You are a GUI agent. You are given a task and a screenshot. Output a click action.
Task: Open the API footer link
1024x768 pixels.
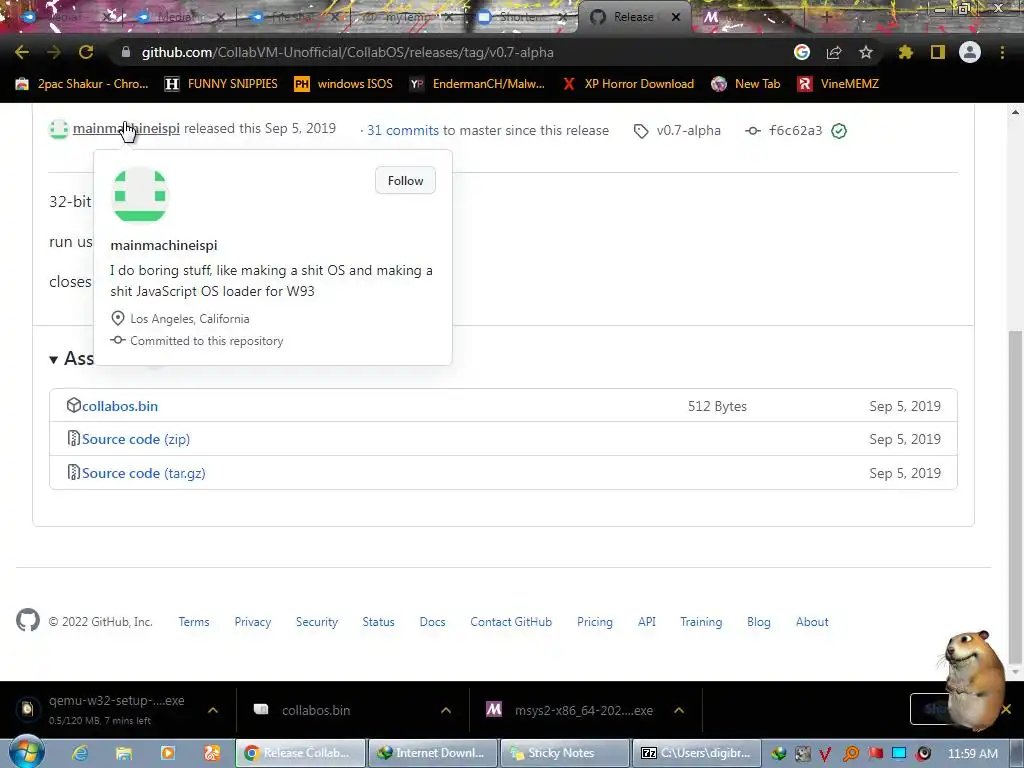coord(647,622)
